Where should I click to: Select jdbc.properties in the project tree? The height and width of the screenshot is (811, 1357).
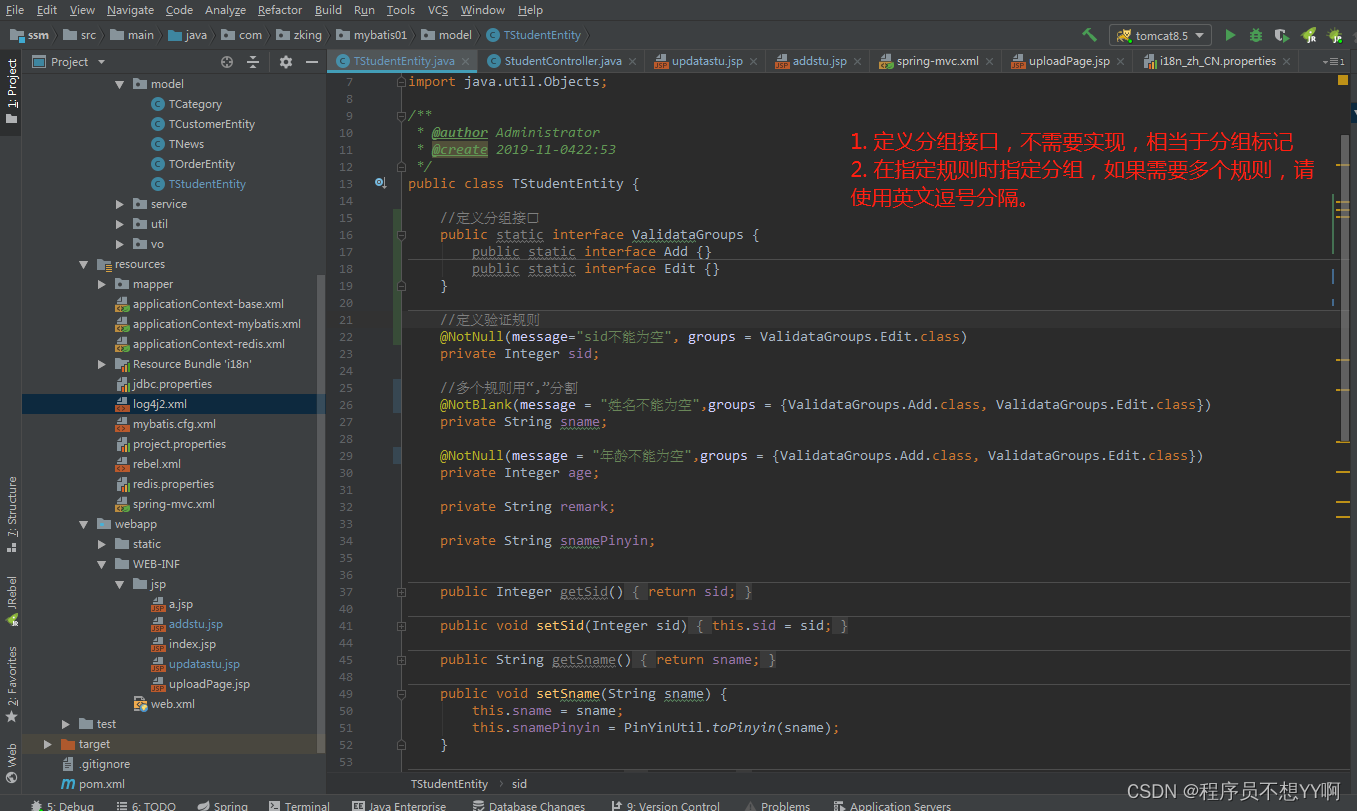click(172, 384)
